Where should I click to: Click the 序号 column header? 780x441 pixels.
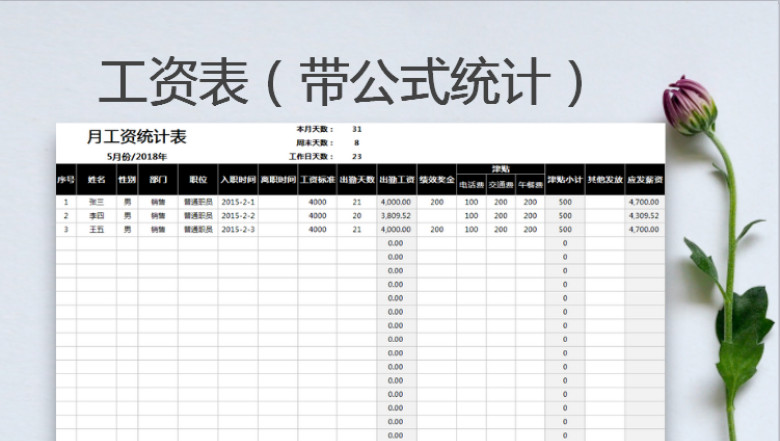pos(66,179)
